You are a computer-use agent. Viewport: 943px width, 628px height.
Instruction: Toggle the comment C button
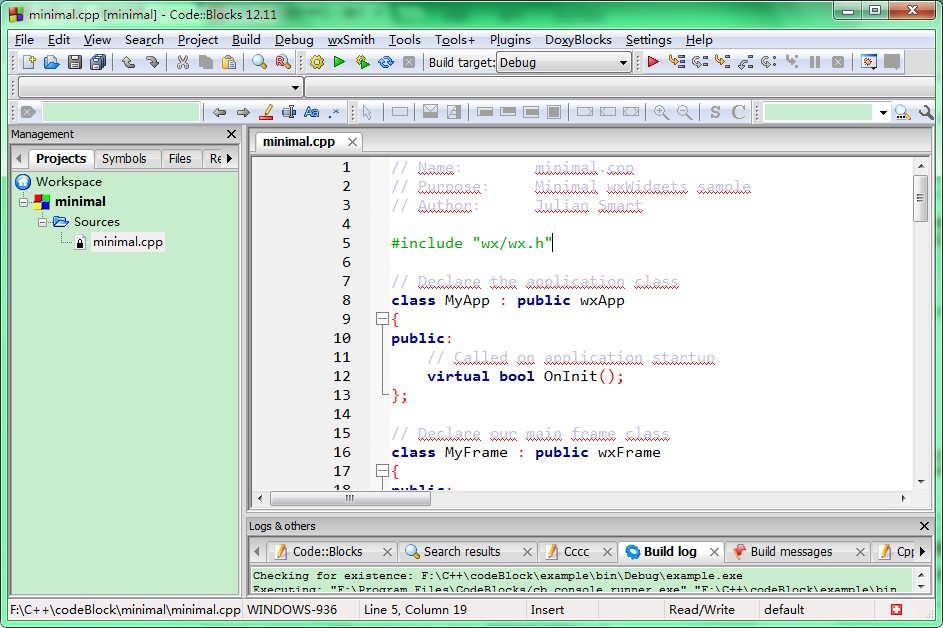(739, 112)
